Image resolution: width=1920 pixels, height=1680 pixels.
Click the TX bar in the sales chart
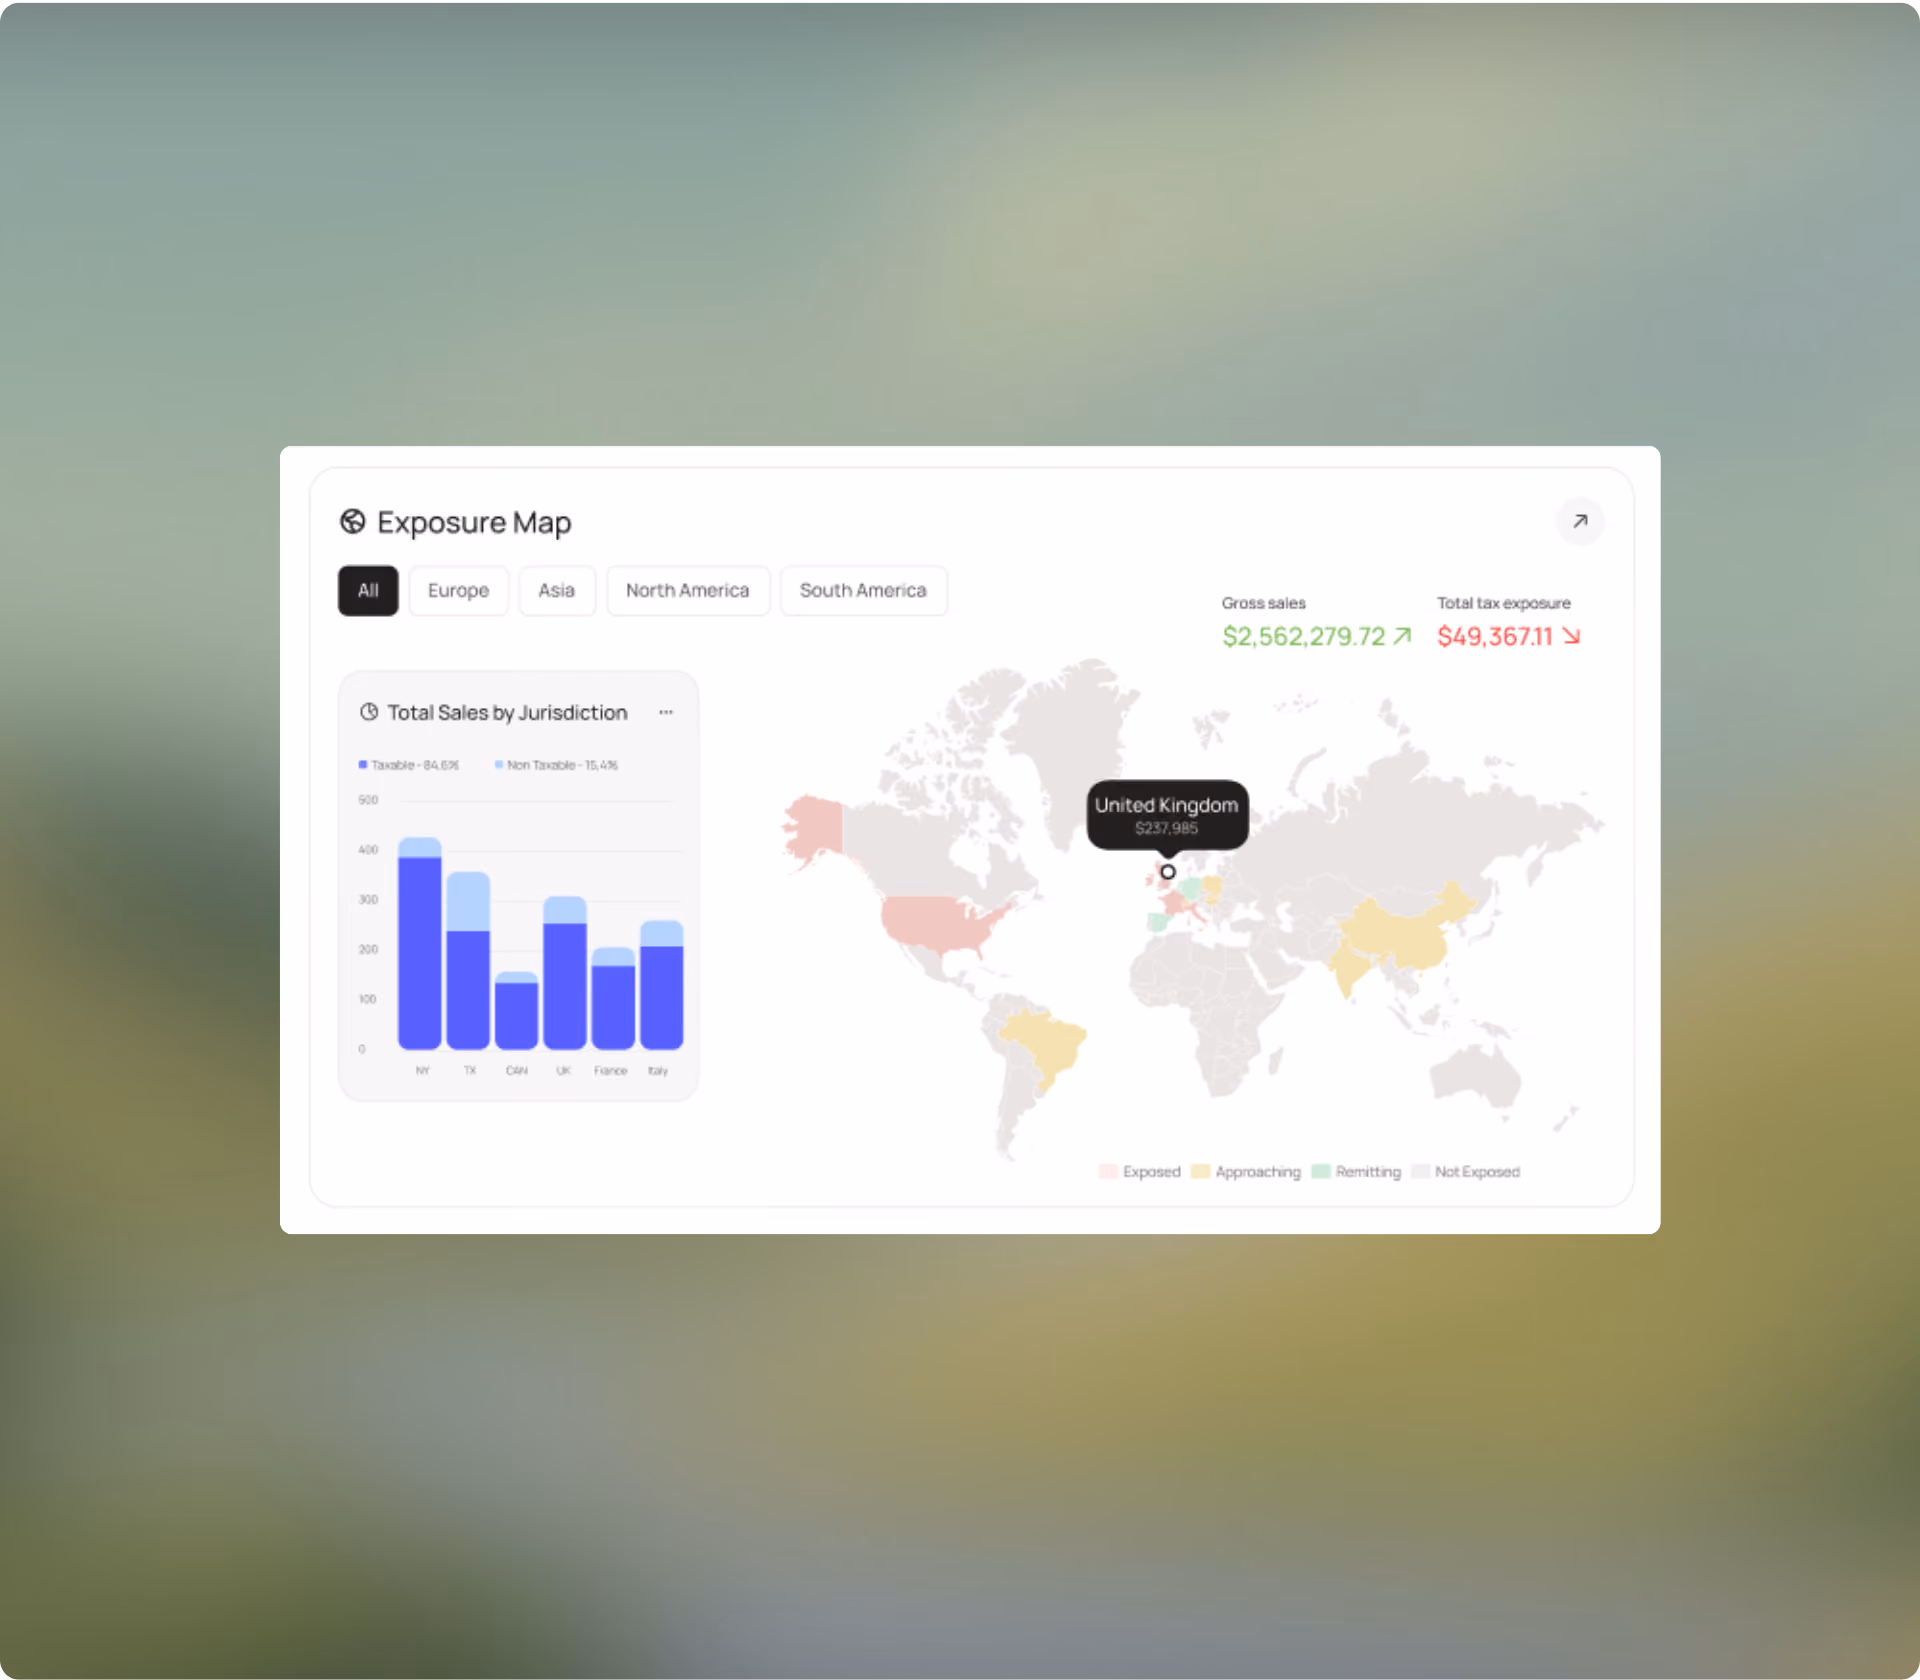pyautogui.click(x=468, y=961)
